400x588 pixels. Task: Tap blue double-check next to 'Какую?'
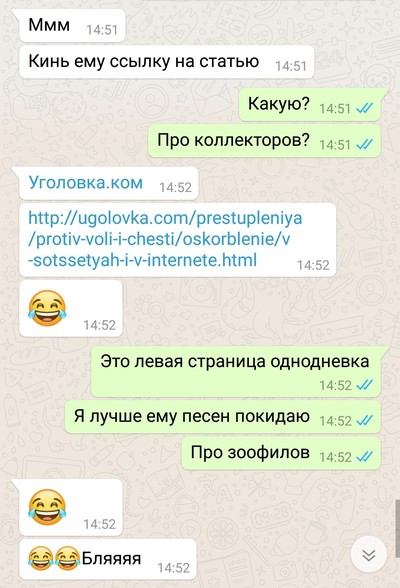(x=364, y=109)
